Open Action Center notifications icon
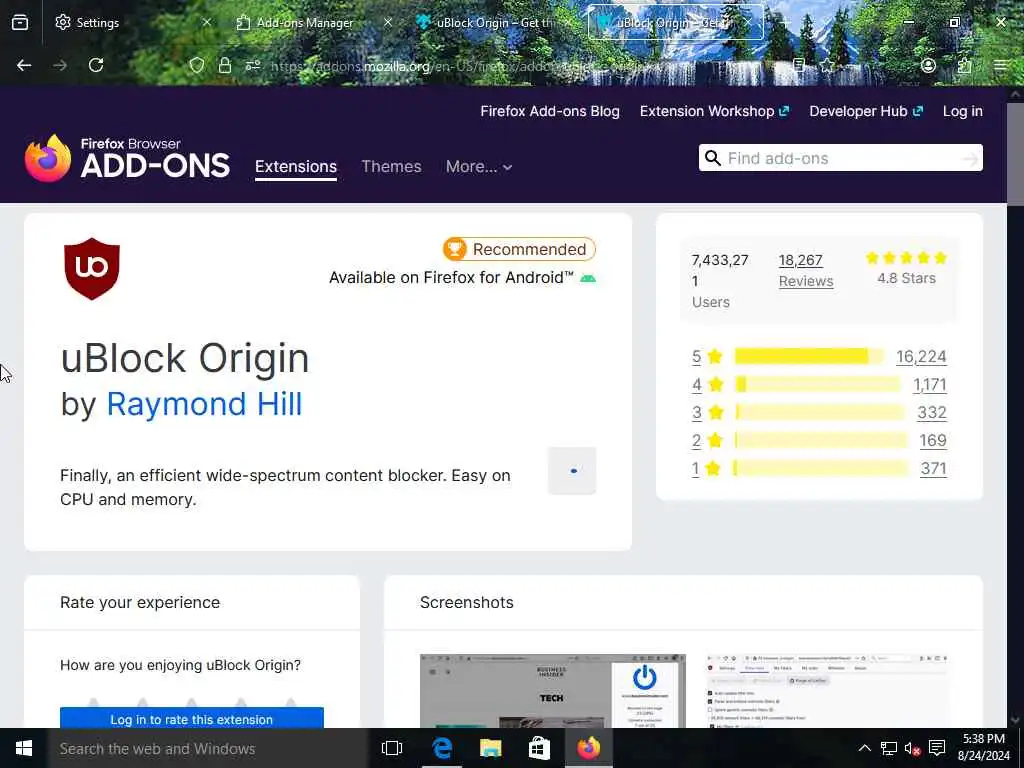This screenshot has width=1024, height=768. (x=937, y=748)
